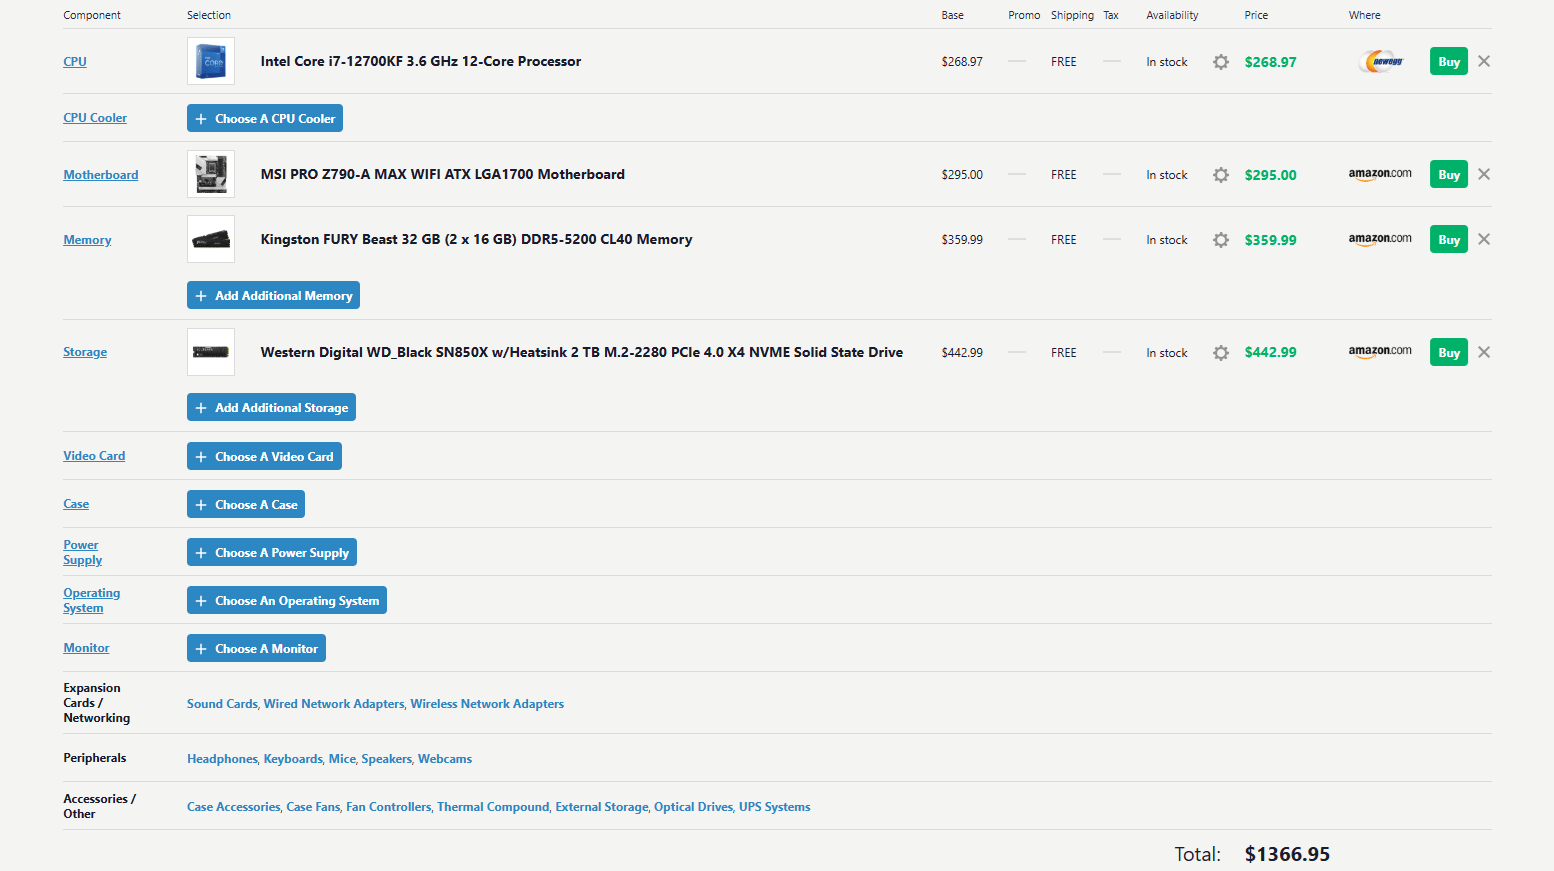Open the Operating System component link
Image resolution: width=1554 pixels, height=871 pixels.
point(91,600)
